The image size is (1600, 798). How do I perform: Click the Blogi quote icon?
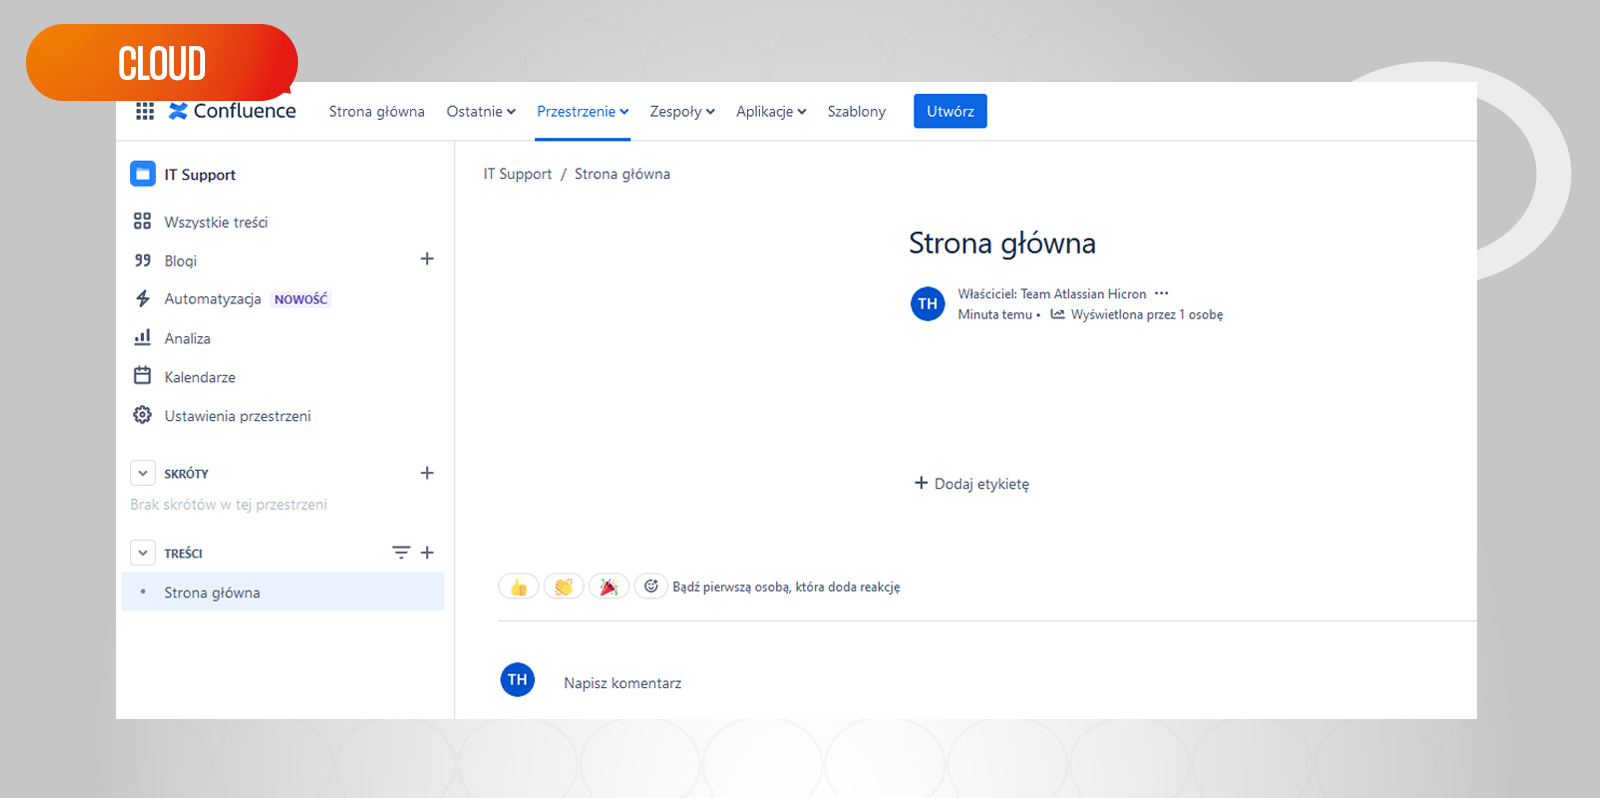142,260
